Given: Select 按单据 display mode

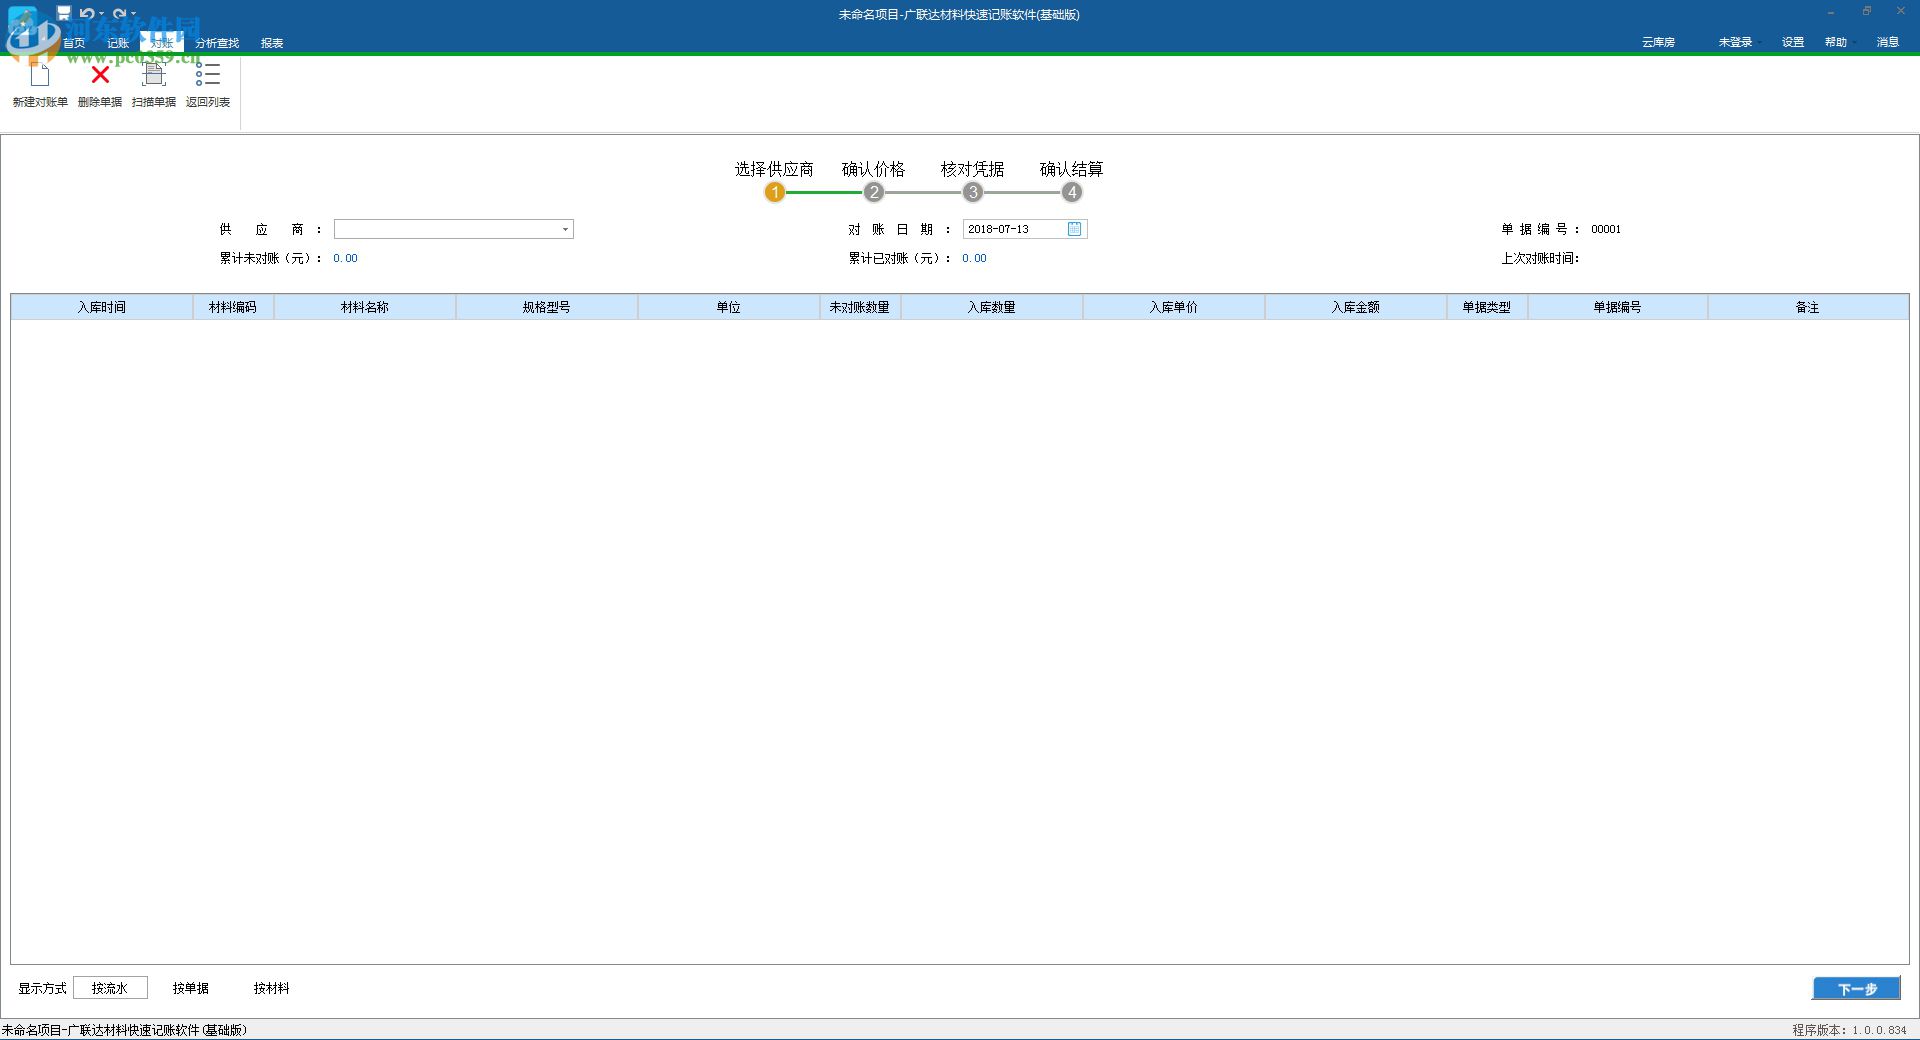Looking at the screenshot, I should (x=190, y=988).
